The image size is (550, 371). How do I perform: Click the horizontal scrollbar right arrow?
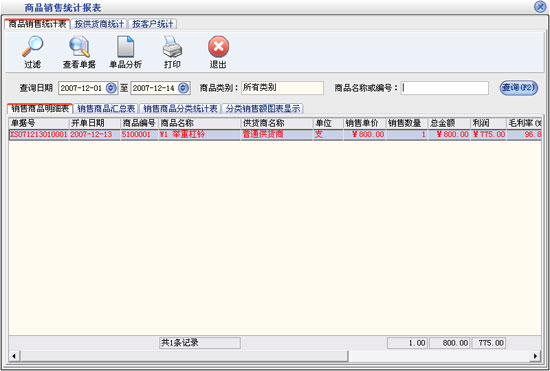[x=535, y=356]
